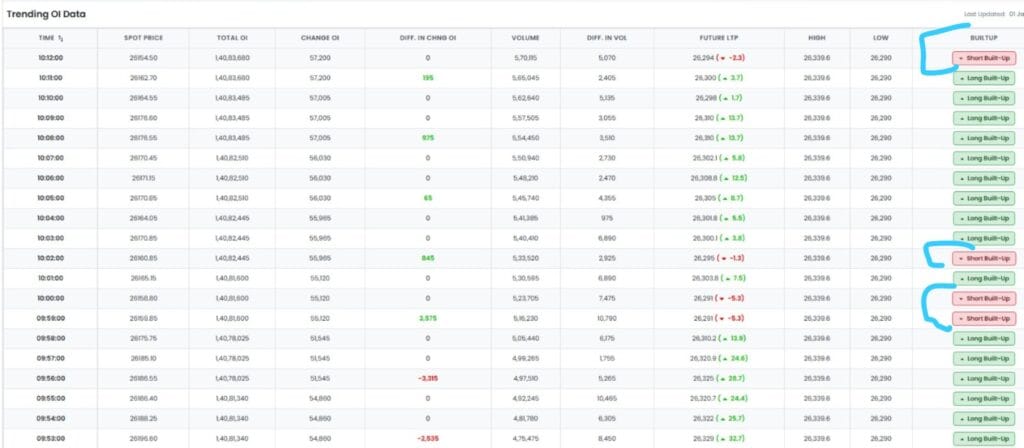Select Short Built-Up badge at 10:02:00
The height and width of the screenshot is (448, 1024).
tap(983, 258)
